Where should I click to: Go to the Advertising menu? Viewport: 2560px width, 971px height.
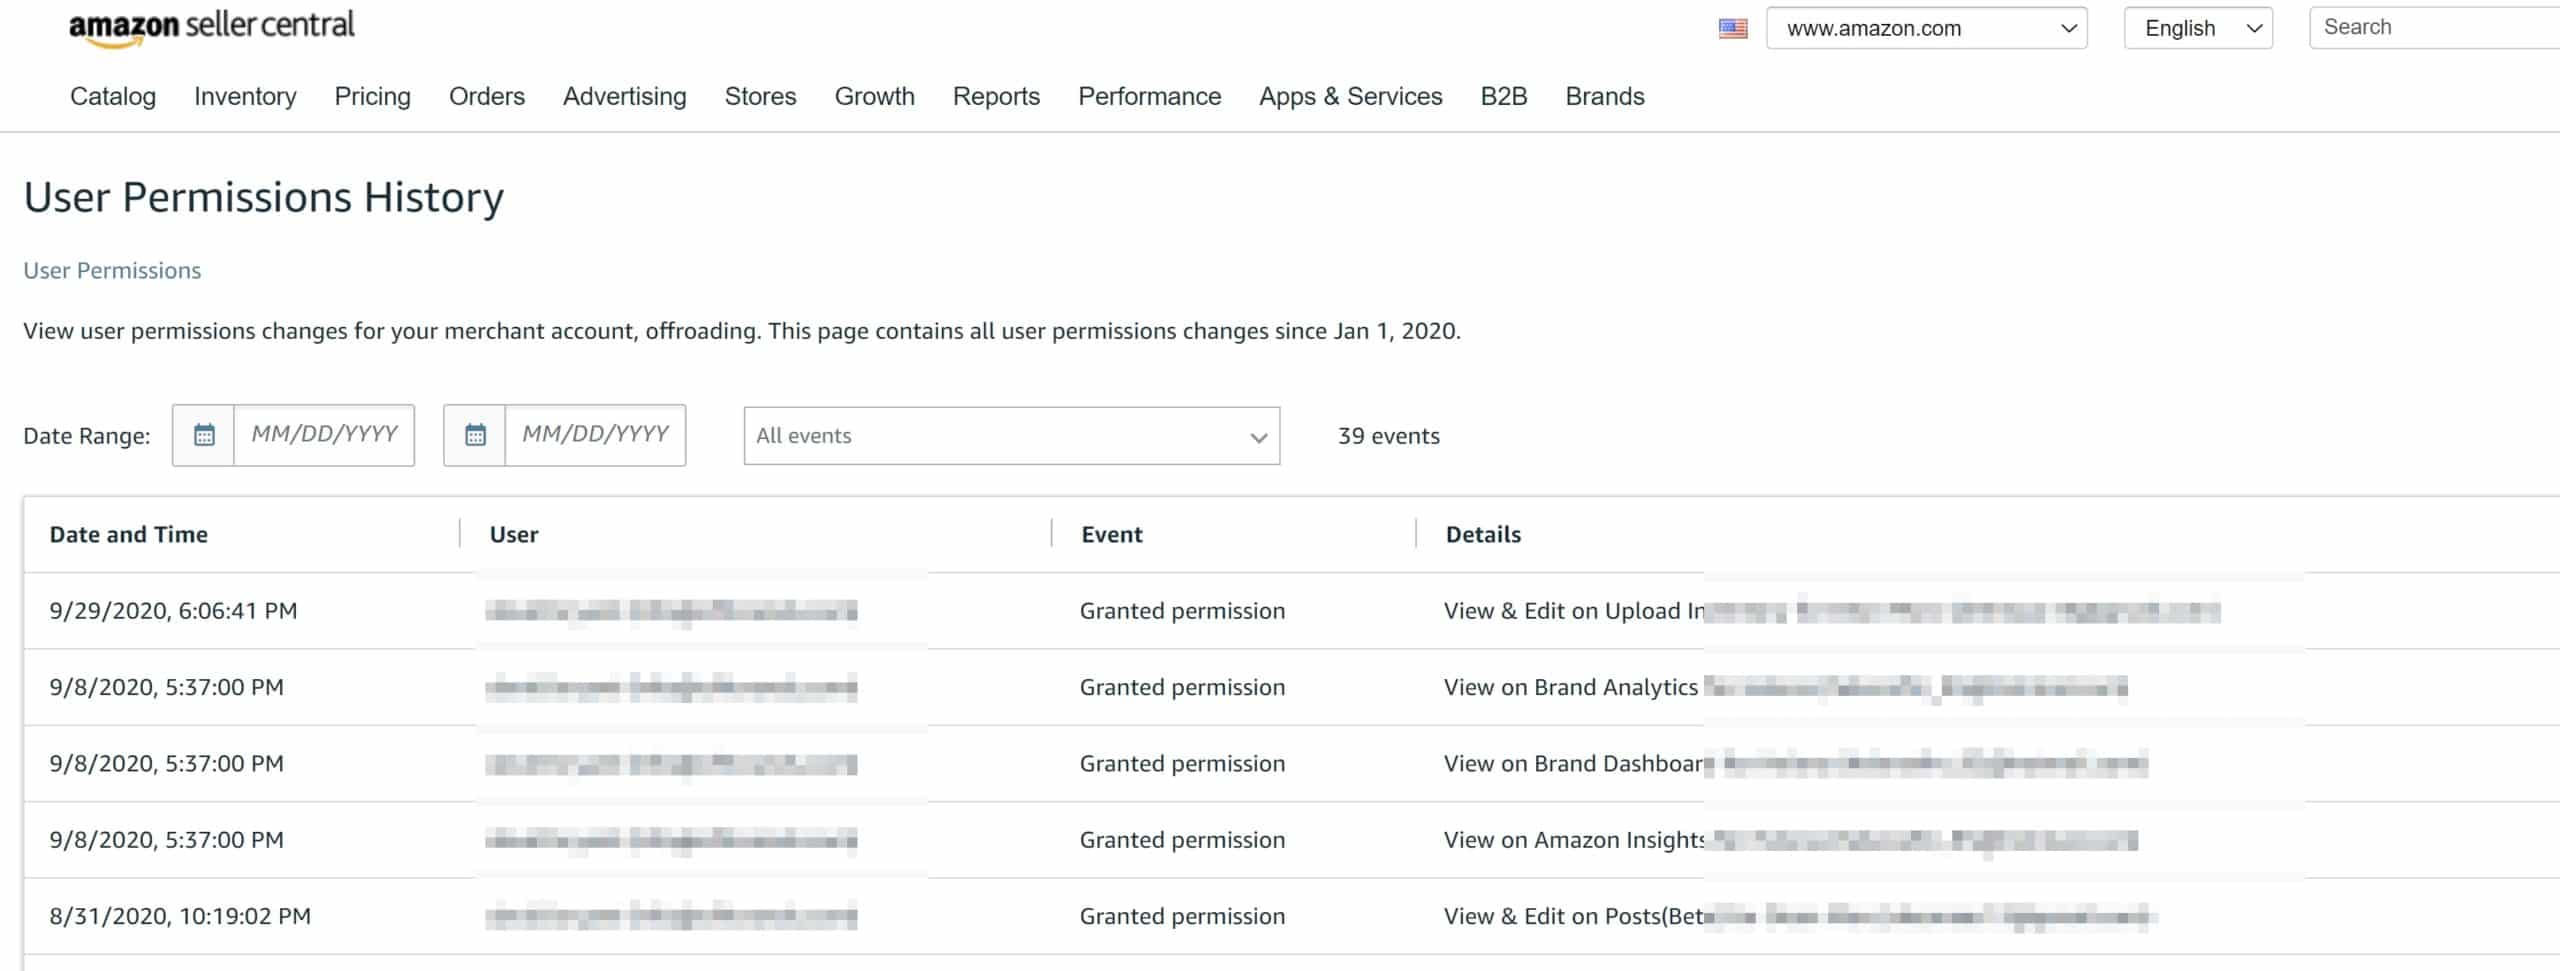click(624, 96)
